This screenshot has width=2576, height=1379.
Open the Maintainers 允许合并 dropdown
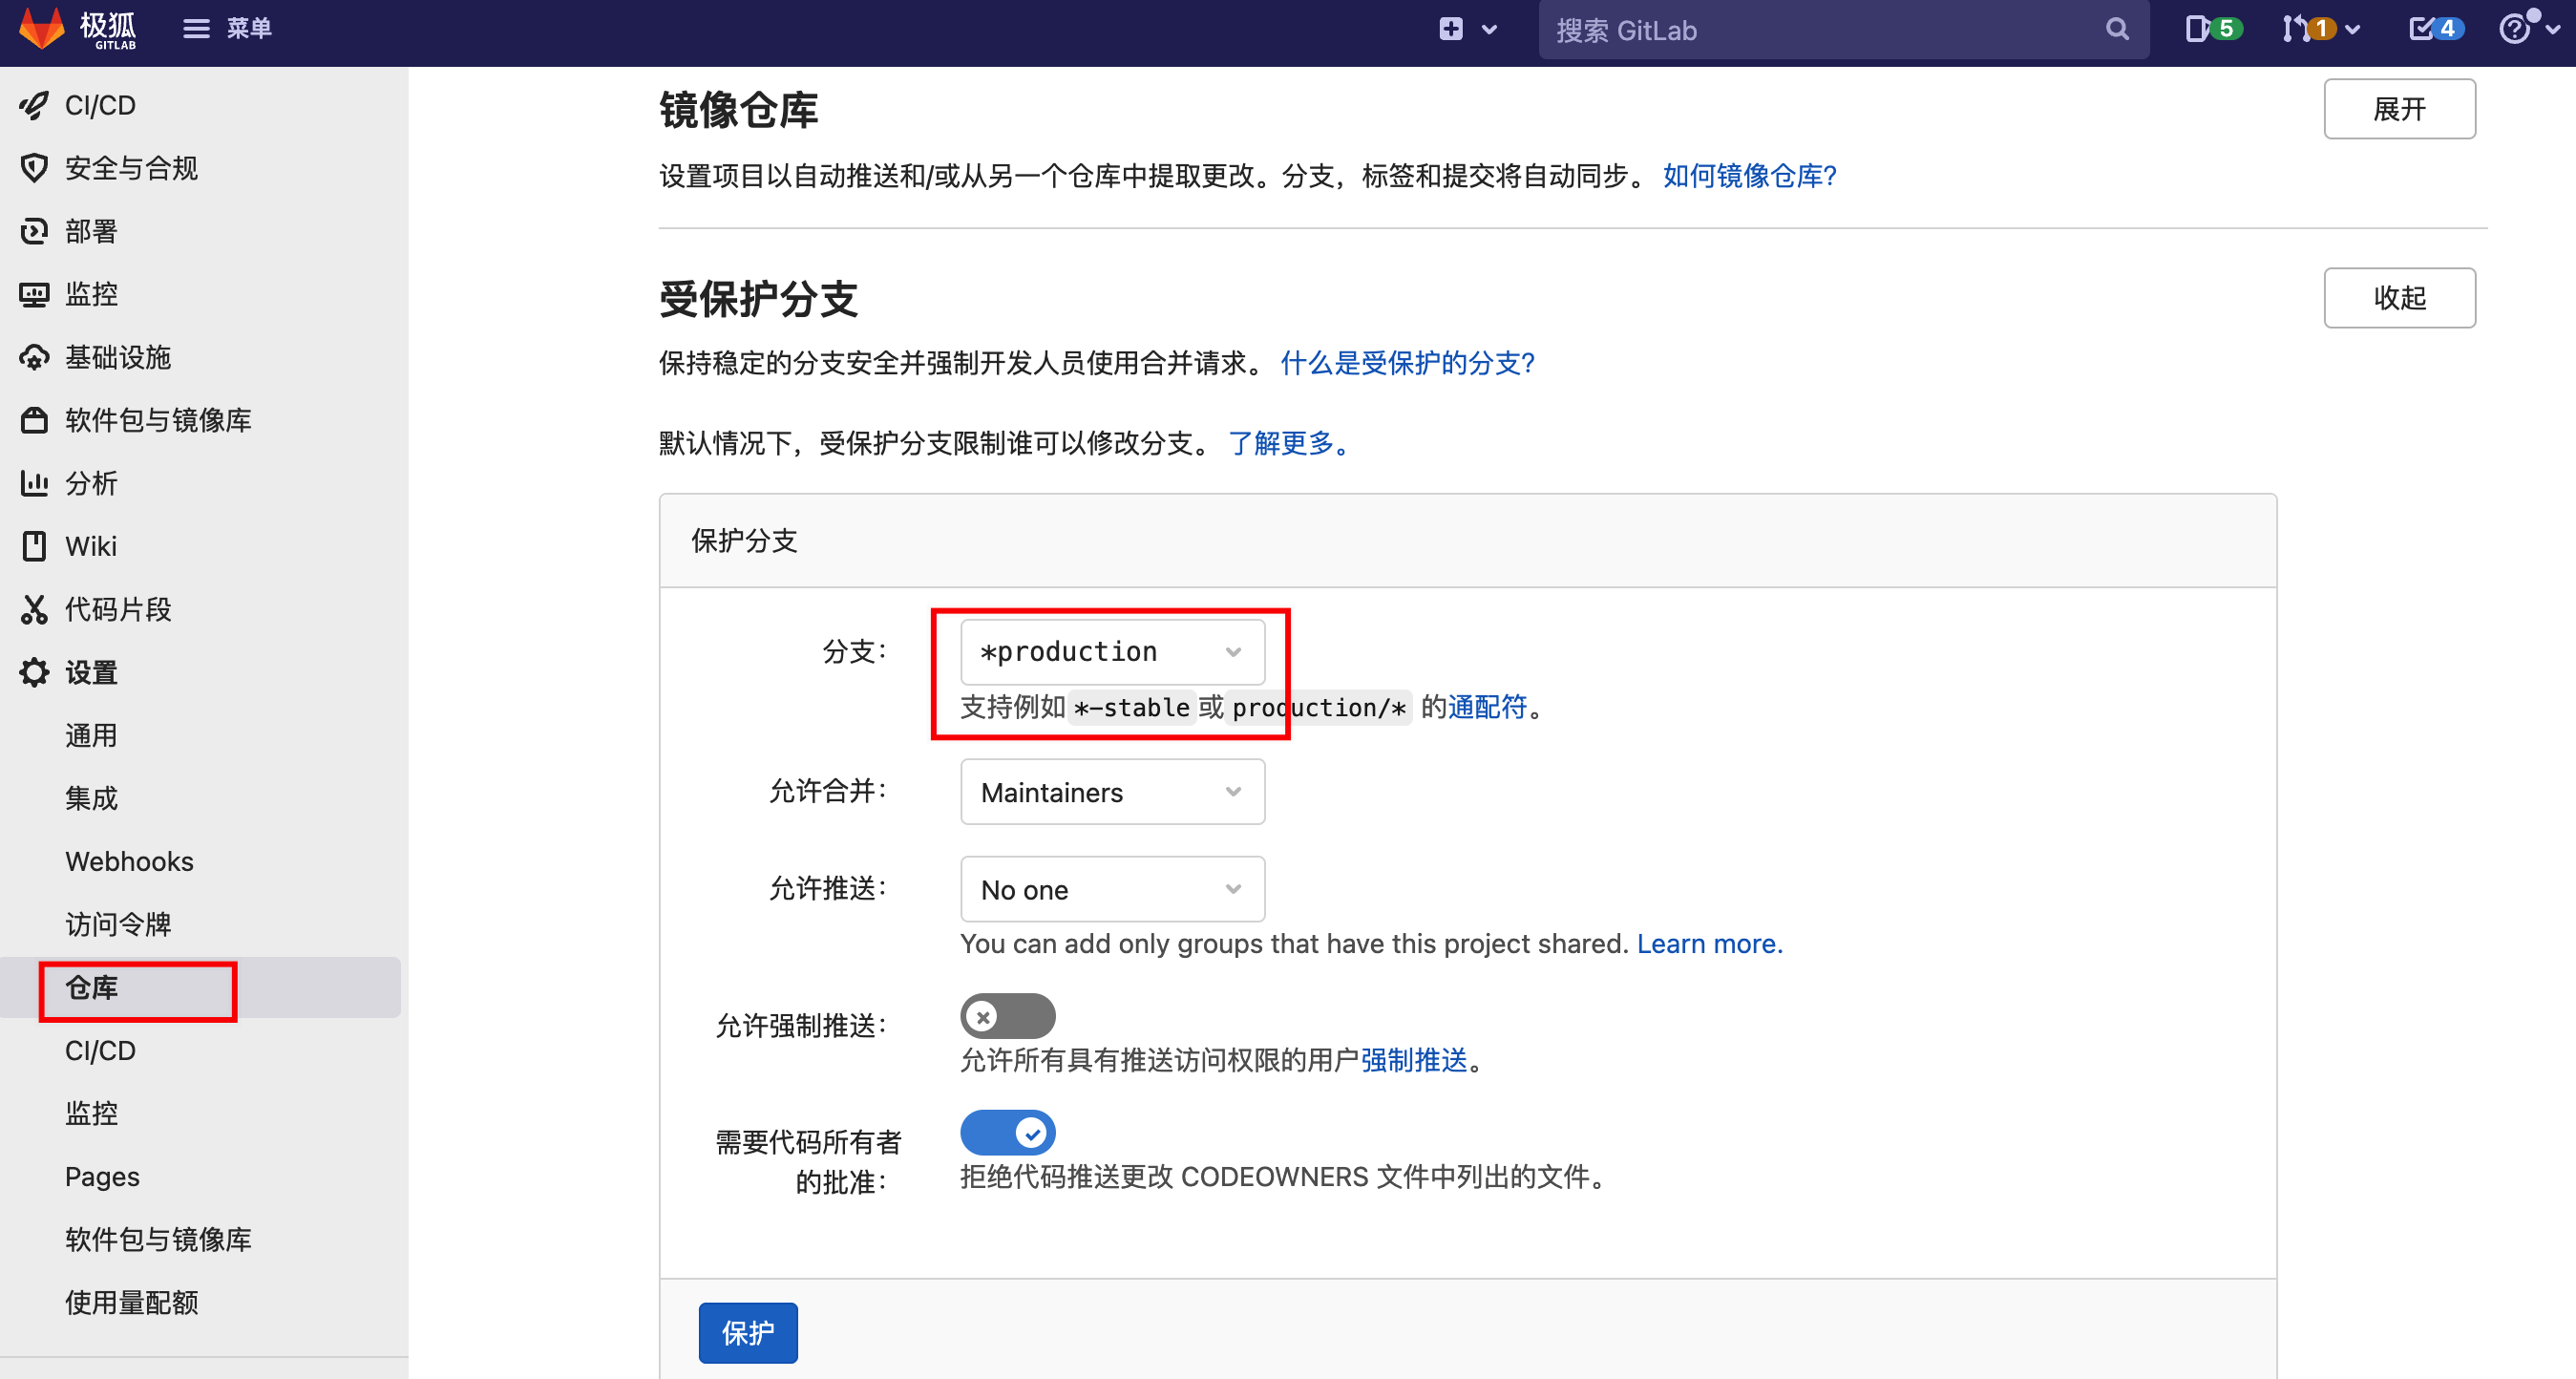click(1111, 792)
